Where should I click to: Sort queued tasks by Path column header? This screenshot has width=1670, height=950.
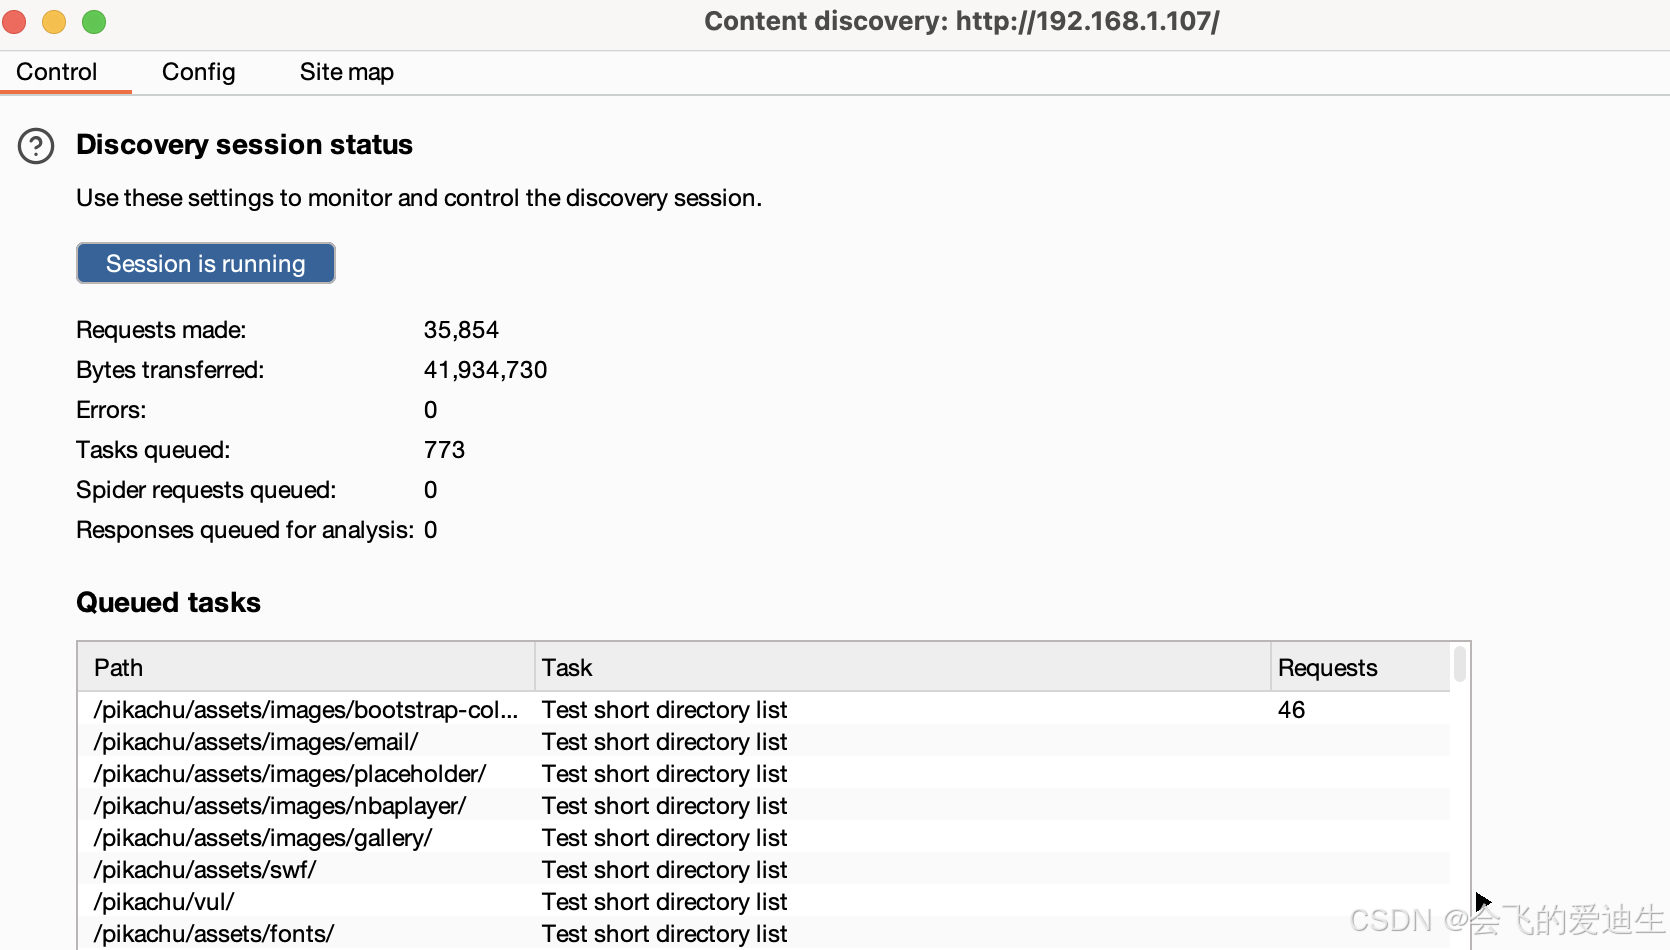(x=306, y=667)
